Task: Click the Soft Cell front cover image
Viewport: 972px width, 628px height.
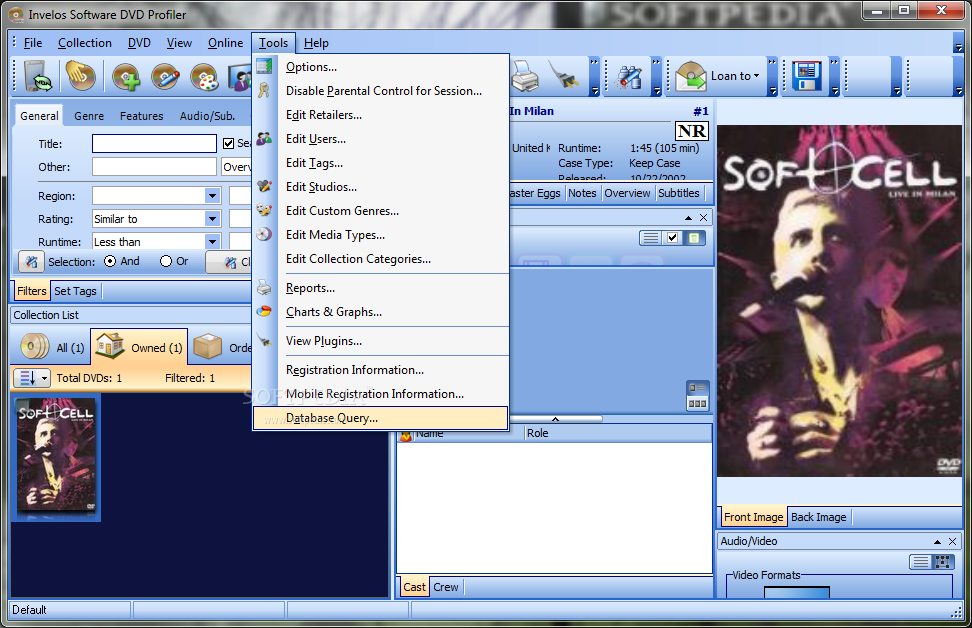Action: pyautogui.click(x=839, y=301)
